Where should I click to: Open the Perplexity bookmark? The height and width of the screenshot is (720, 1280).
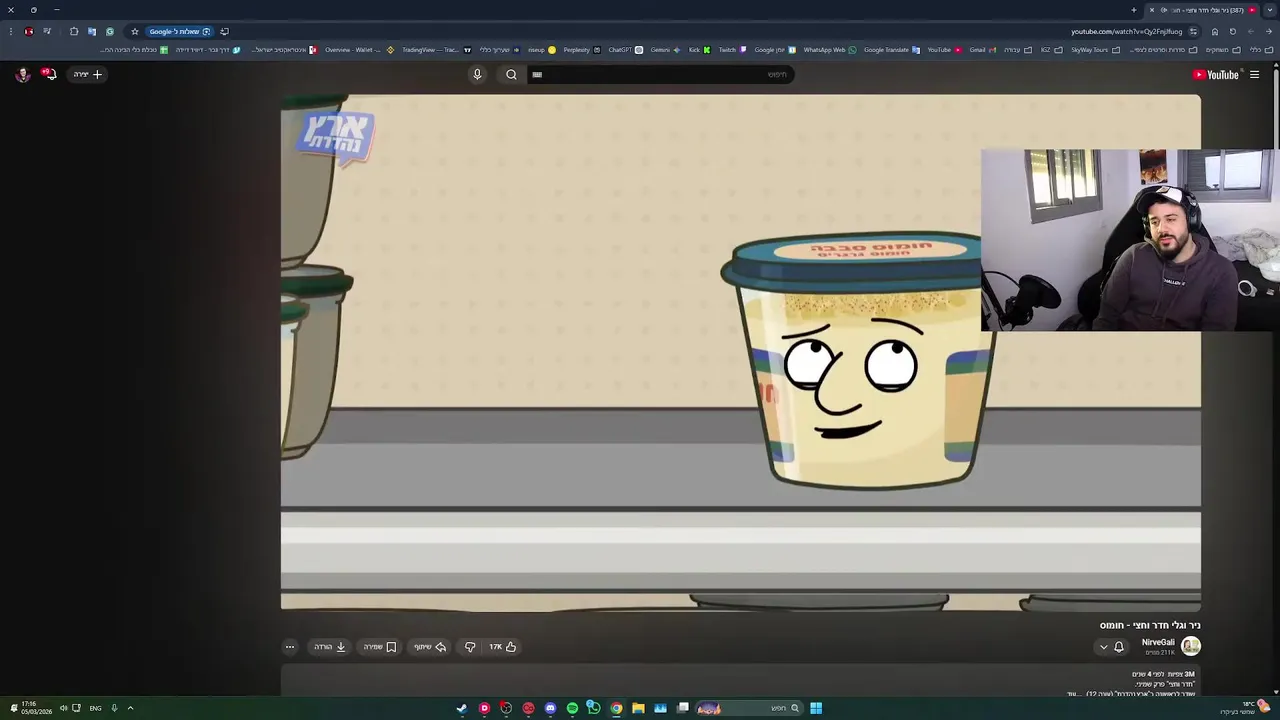pyautogui.click(x=582, y=50)
